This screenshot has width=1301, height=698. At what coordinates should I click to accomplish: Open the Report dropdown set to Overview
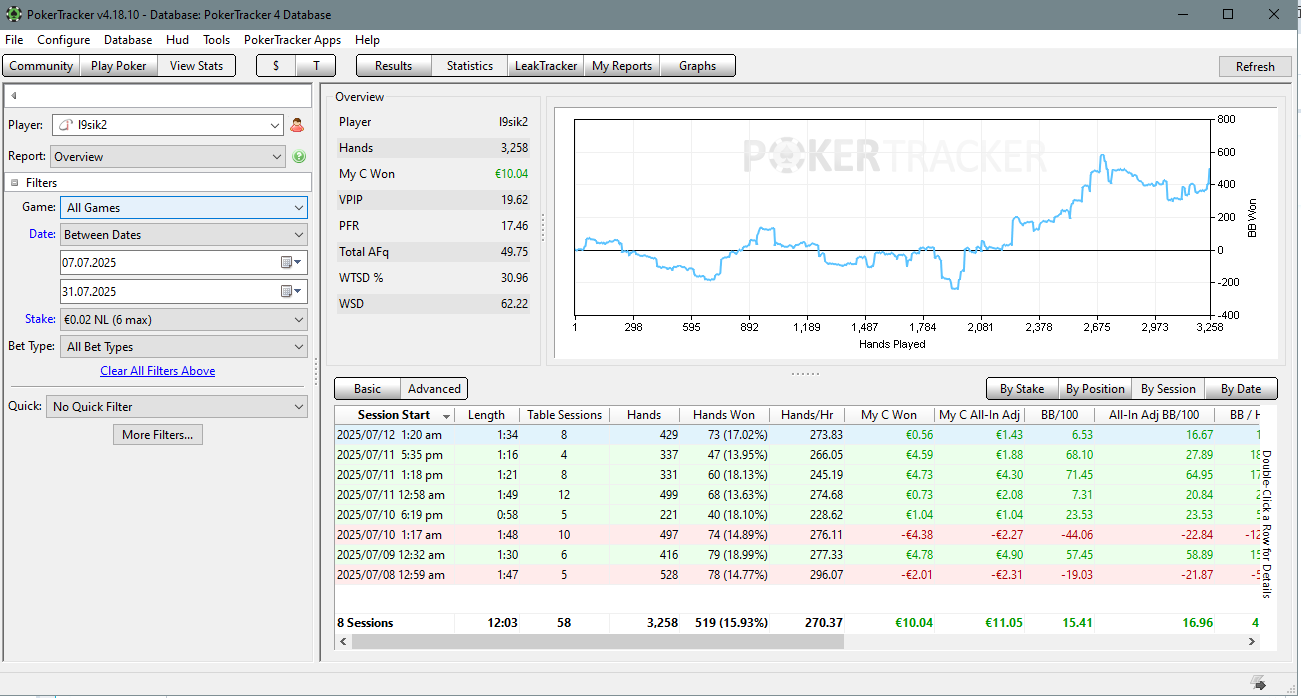(x=168, y=157)
